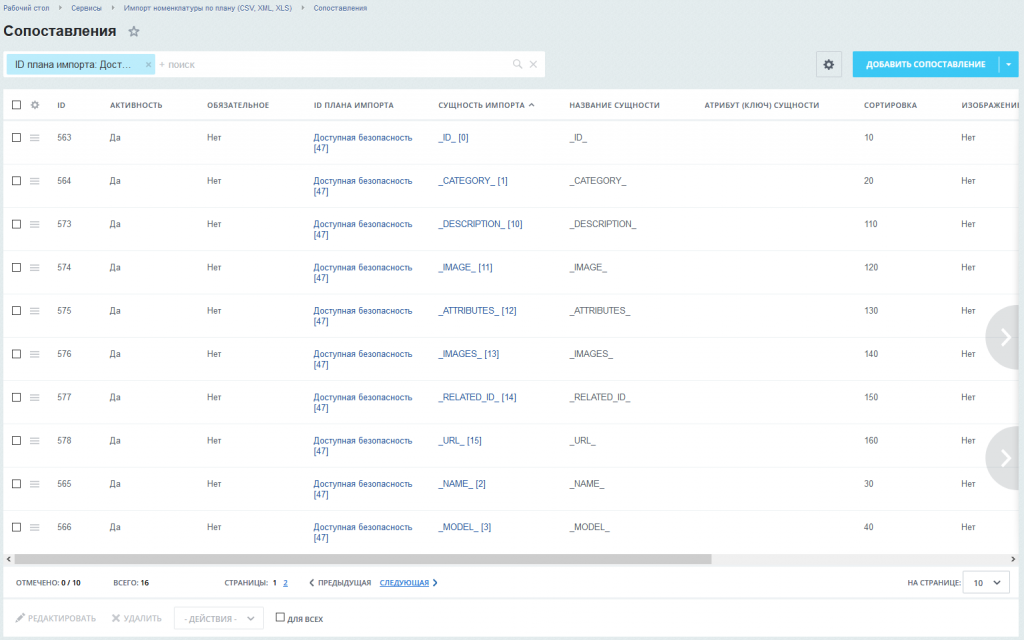Click the horizontal table scrollbar

(363, 559)
